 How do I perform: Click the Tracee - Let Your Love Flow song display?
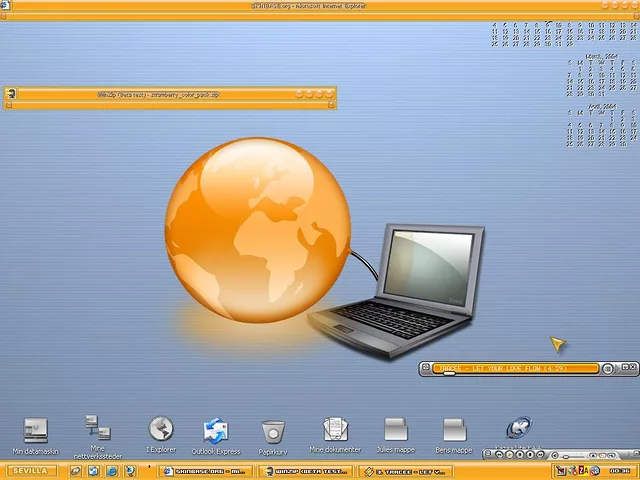(516, 368)
